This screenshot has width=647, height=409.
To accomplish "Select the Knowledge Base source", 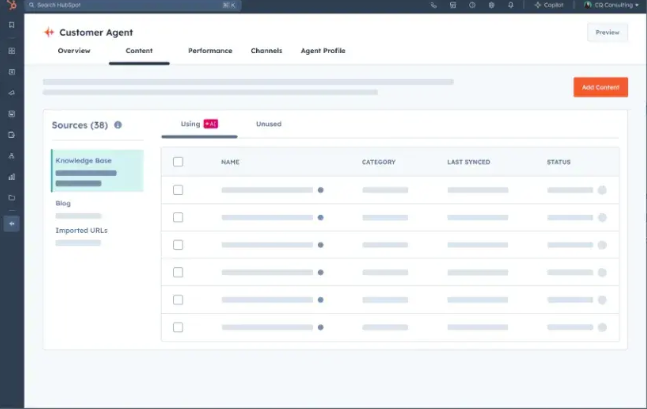I will (x=97, y=171).
